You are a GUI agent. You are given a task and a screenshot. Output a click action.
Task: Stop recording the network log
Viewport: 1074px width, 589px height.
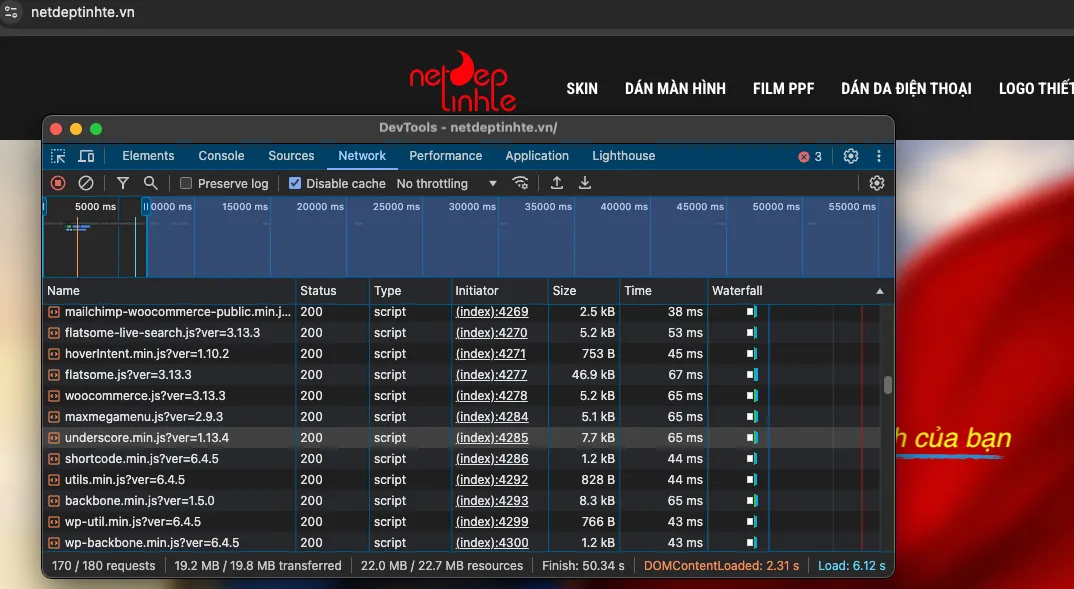click(x=58, y=183)
